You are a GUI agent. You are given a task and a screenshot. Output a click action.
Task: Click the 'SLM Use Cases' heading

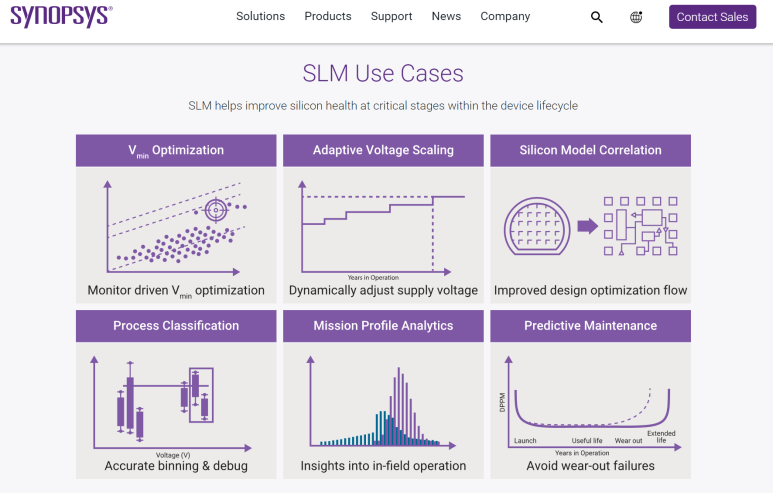(x=383, y=73)
